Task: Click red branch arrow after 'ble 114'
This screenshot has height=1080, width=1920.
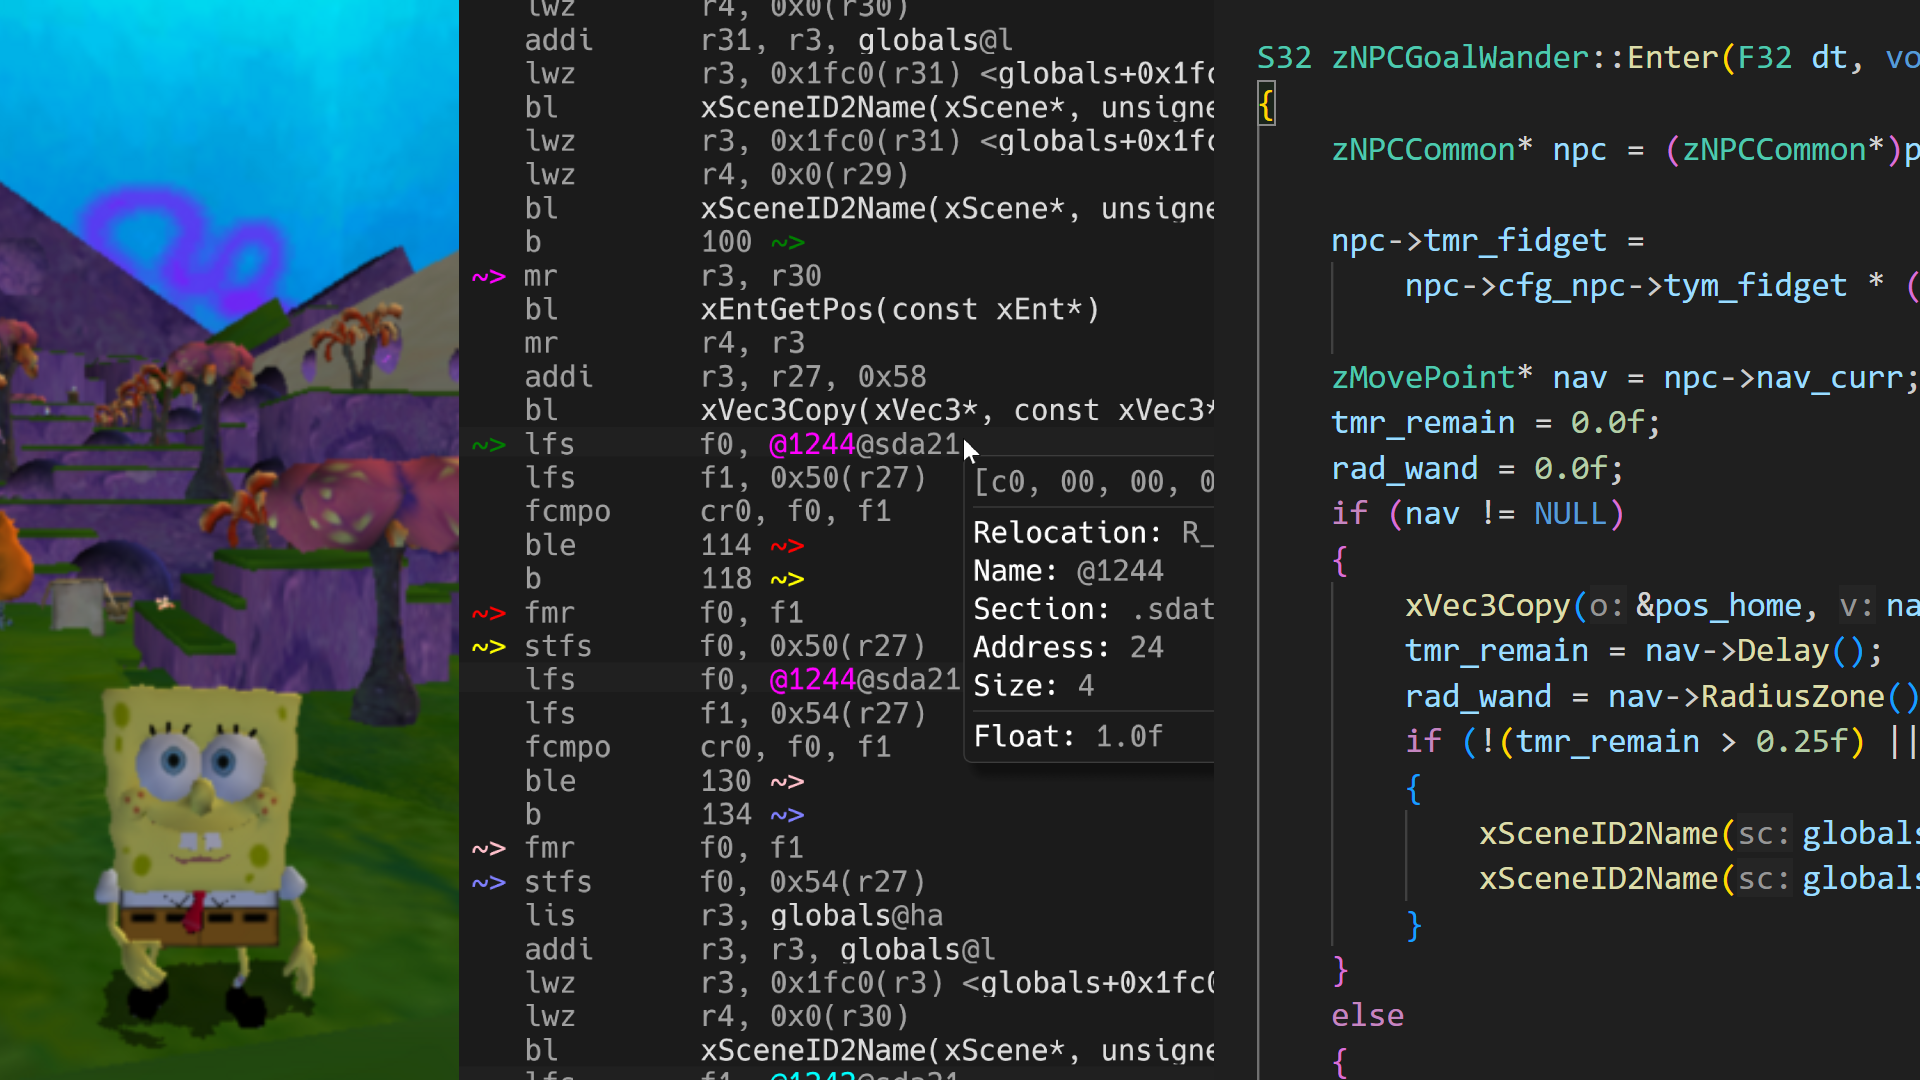Action: (x=788, y=546)
